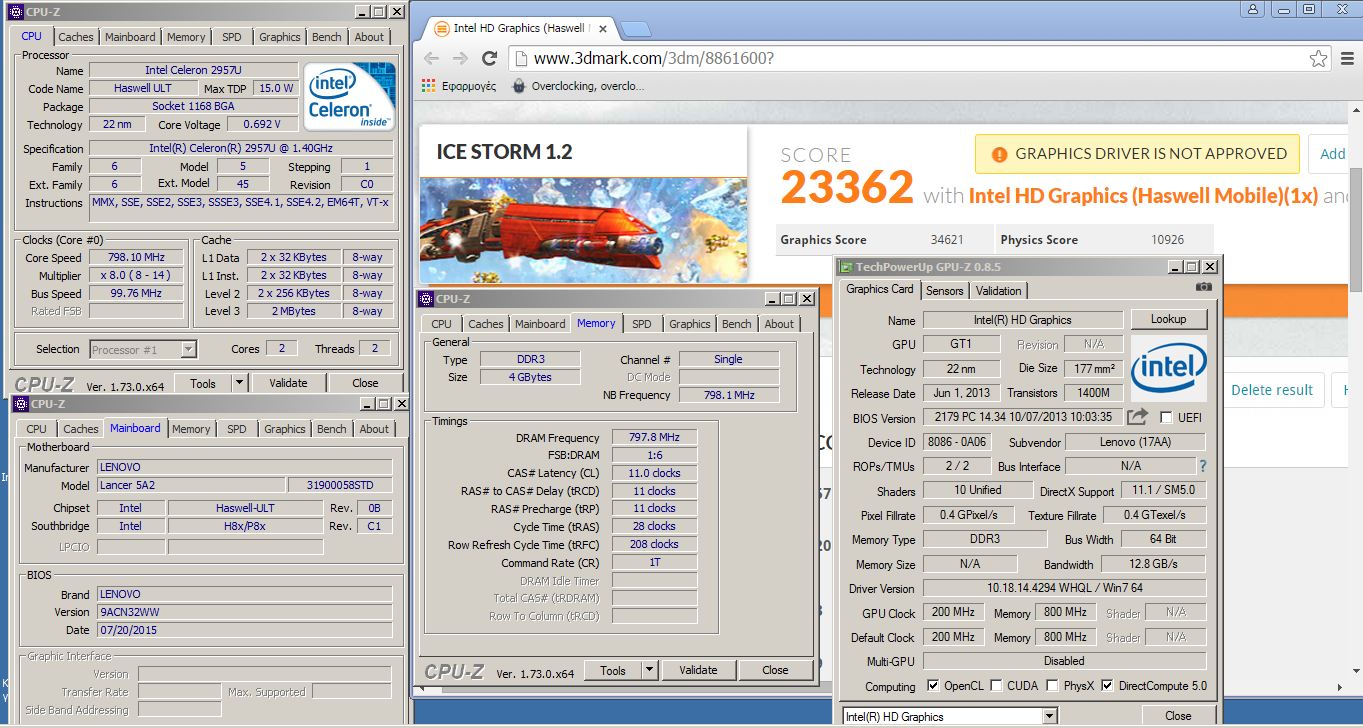Click Tools button in CPU-Z Memory window
Screen dimensions: 1363x728
pos(613,670)
